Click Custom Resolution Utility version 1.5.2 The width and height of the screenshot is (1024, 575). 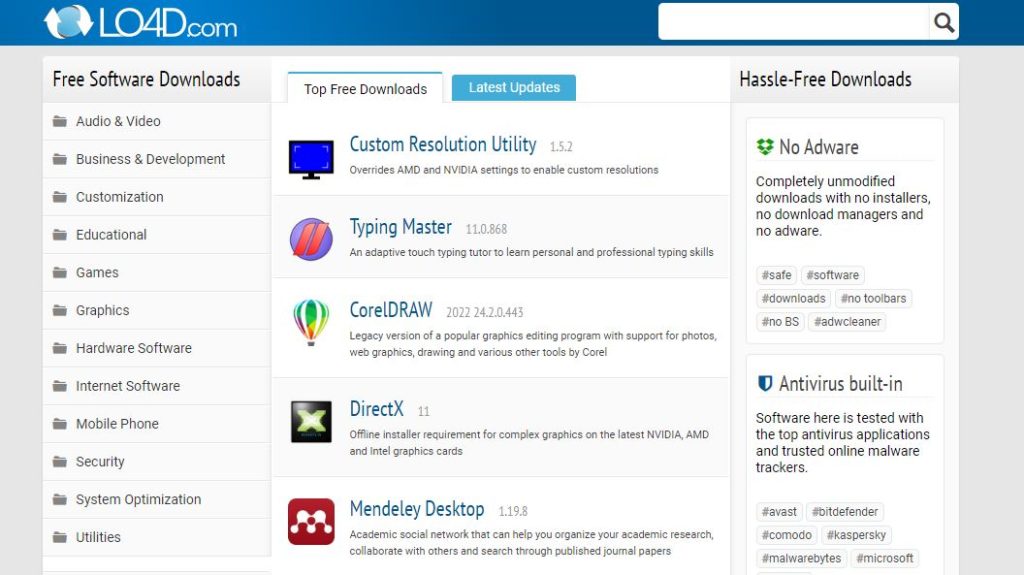coord(561,146)
